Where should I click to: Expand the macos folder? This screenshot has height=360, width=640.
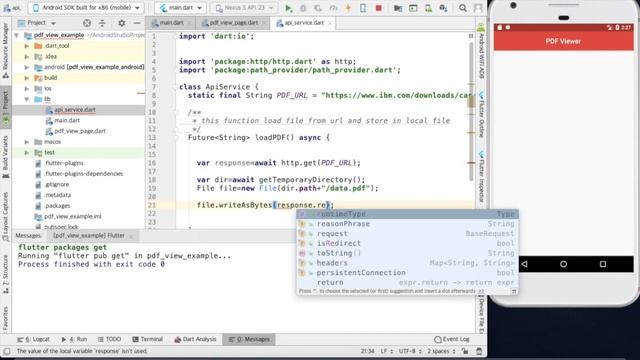27,142
